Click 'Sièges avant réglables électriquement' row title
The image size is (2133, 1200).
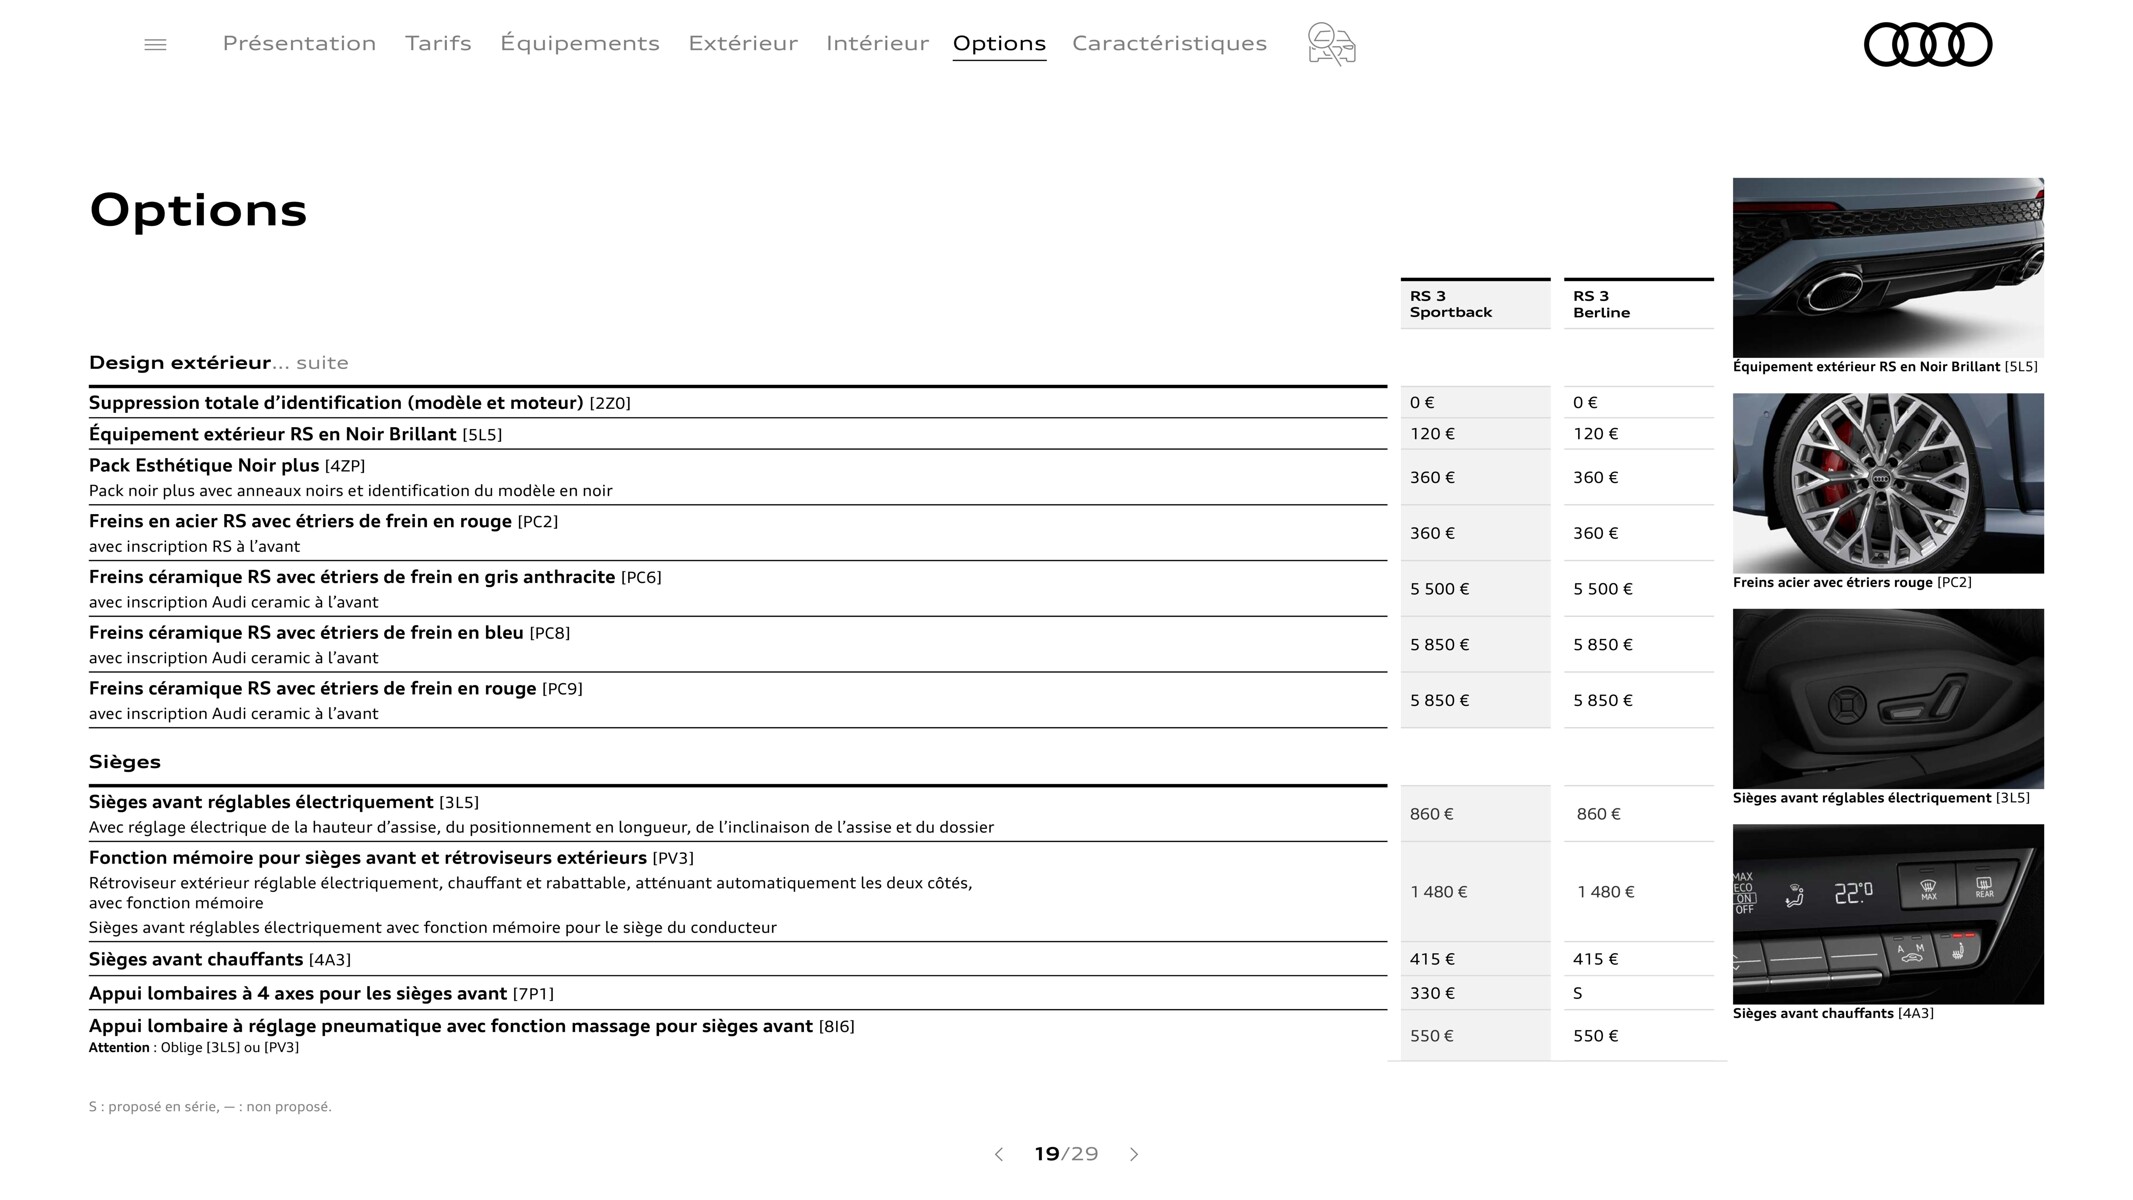pyautogui.click(x=284, y=802)
